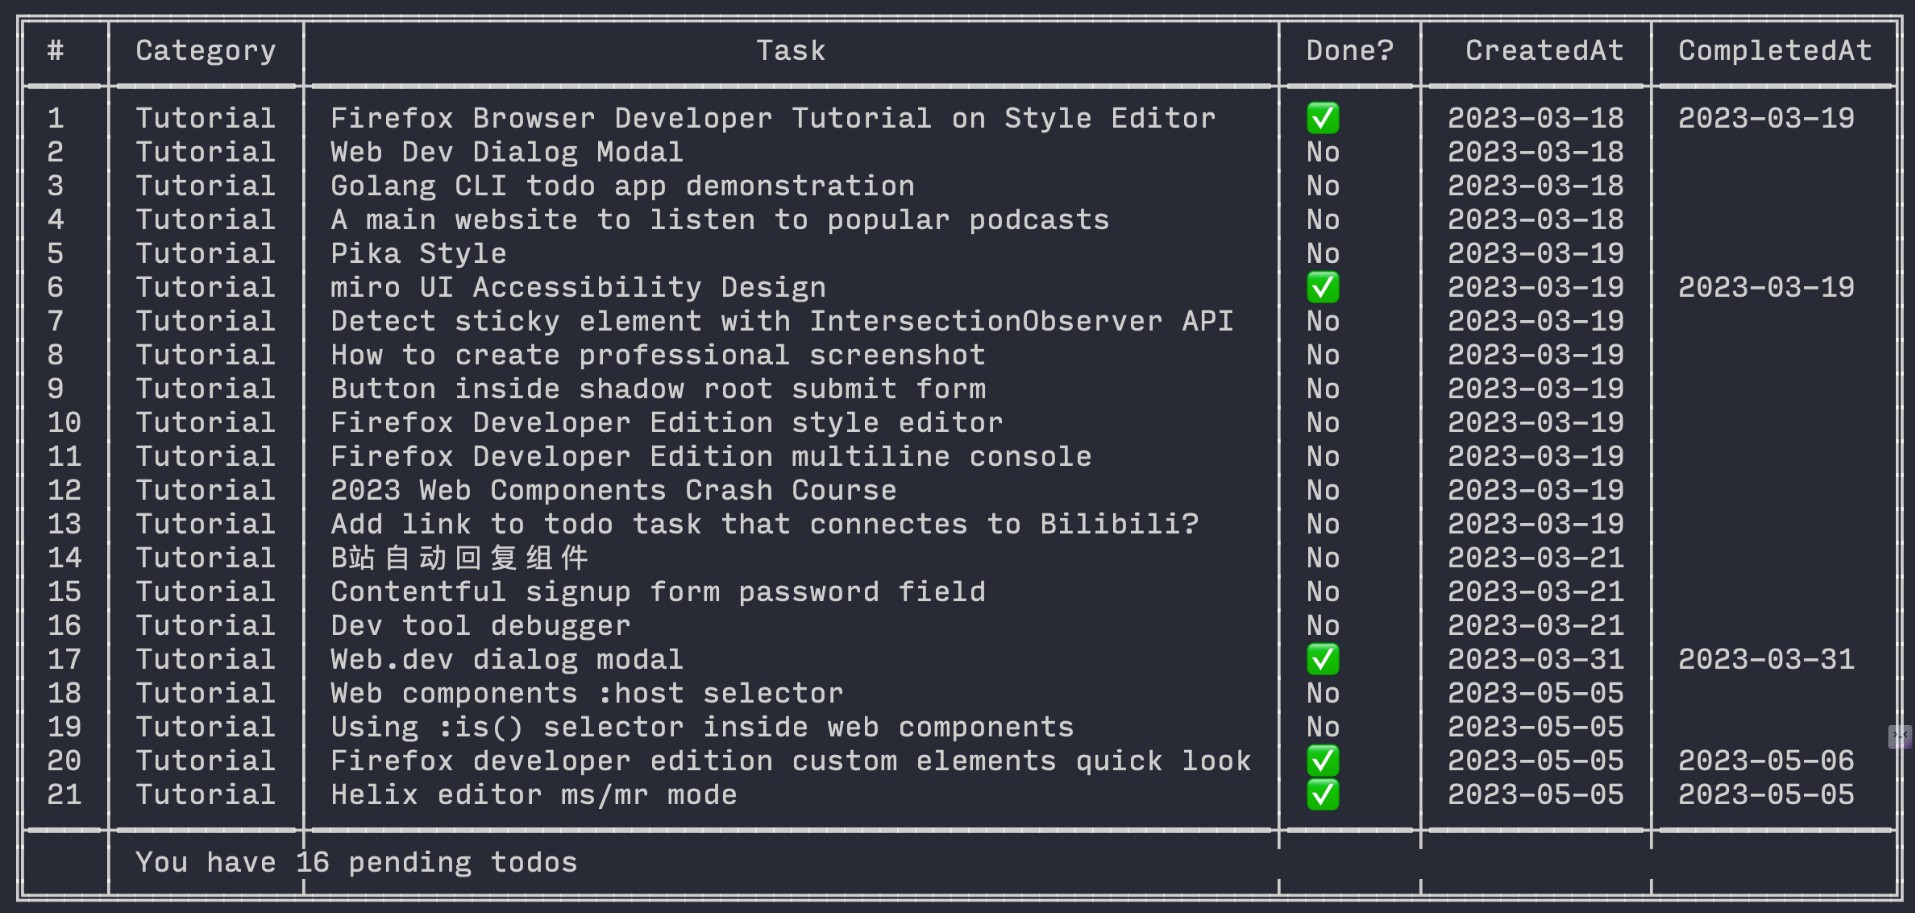Select task "Firefox Browser Developer Tutorial on Style Editor"
Image resolution: width=1915 pixels, height=913 pixels.
point(773,118)
